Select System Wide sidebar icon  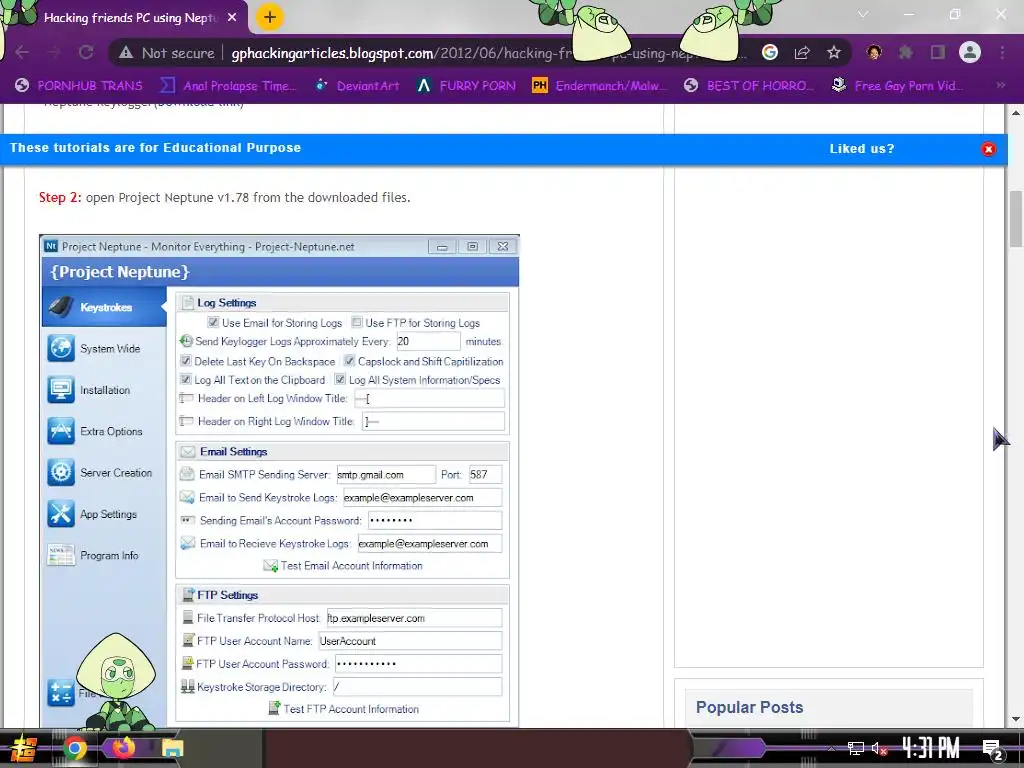tap(61, 348)
